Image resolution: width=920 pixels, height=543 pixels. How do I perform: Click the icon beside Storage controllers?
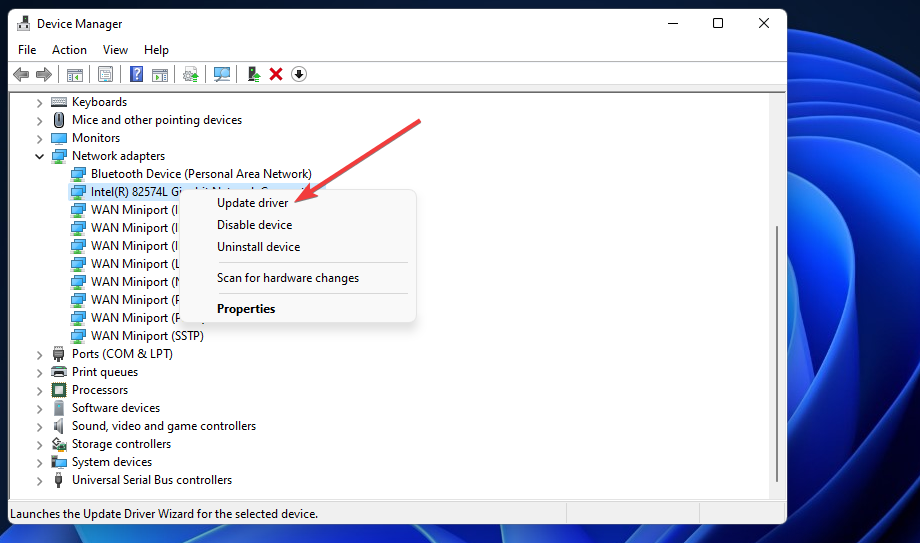coord(59,444)
